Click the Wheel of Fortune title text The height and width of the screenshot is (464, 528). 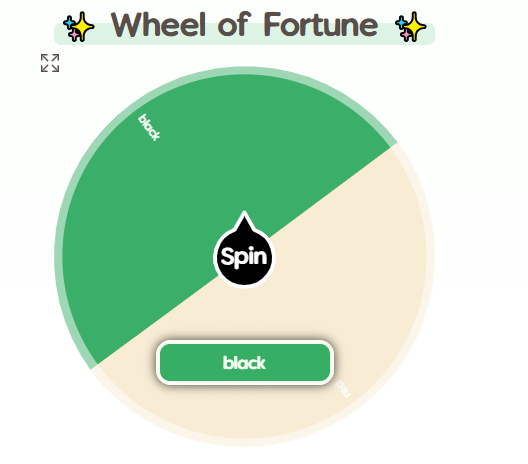[245, 25]
